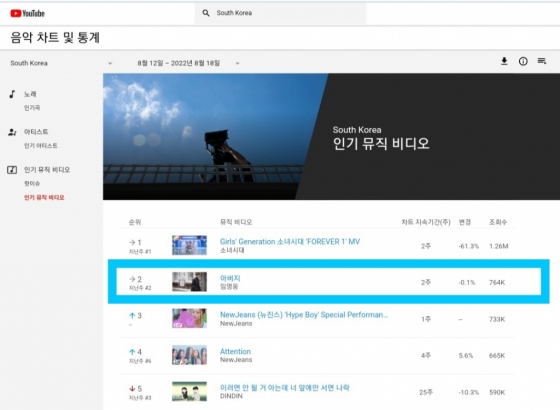Open the 노래 sidebar section
560x410 pixels.
tap(30, 94)
